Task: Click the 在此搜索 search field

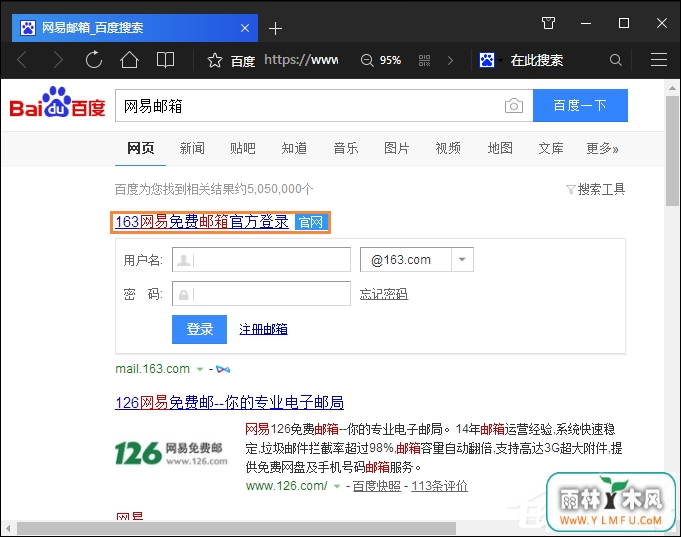Action: pyautogui.click(x=536, y=60)
